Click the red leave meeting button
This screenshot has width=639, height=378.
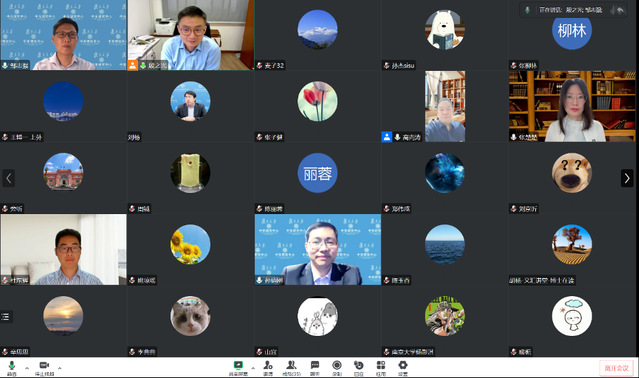(616, 368)
